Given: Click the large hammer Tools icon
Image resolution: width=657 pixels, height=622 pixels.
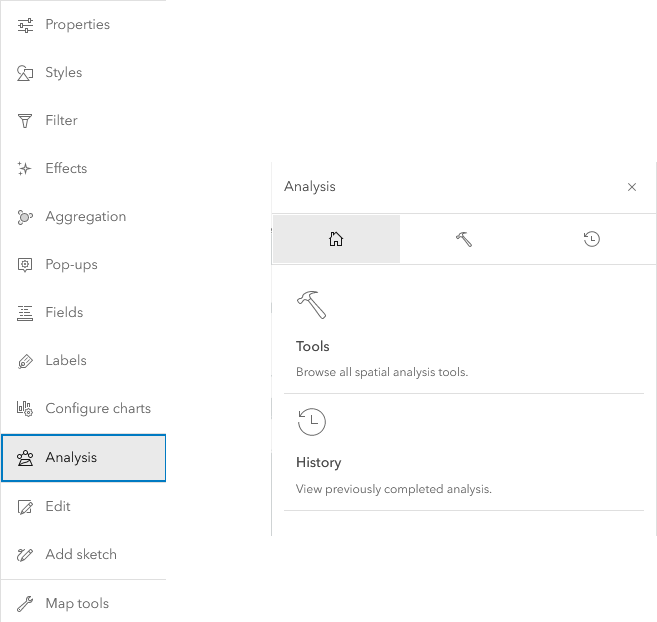Looking at the screenshot, I should (x=312, y=305).
